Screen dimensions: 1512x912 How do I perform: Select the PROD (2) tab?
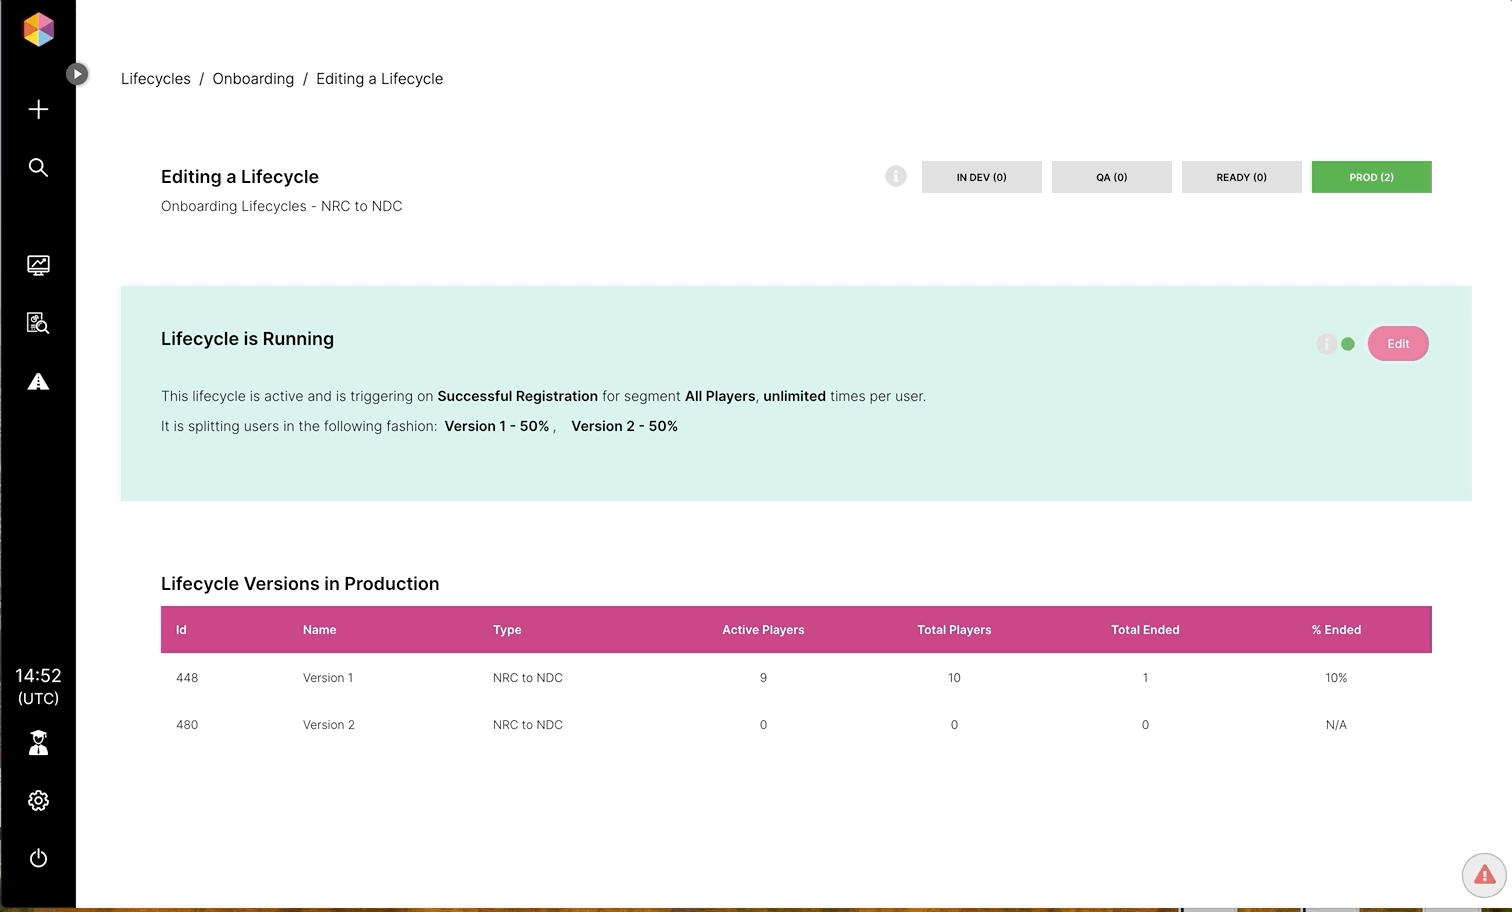pos(1371,177)
